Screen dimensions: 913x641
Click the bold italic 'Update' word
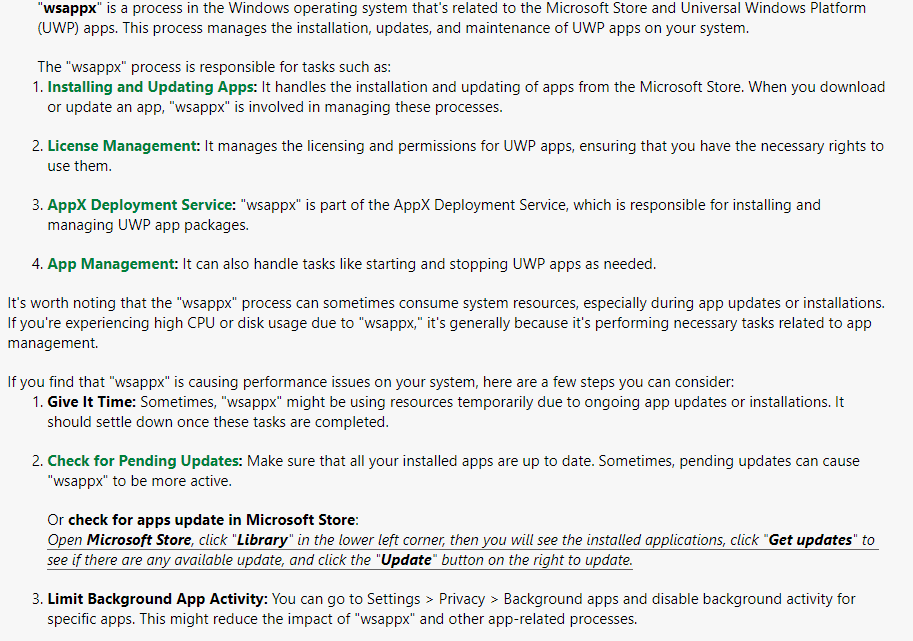tap(406, 560)
